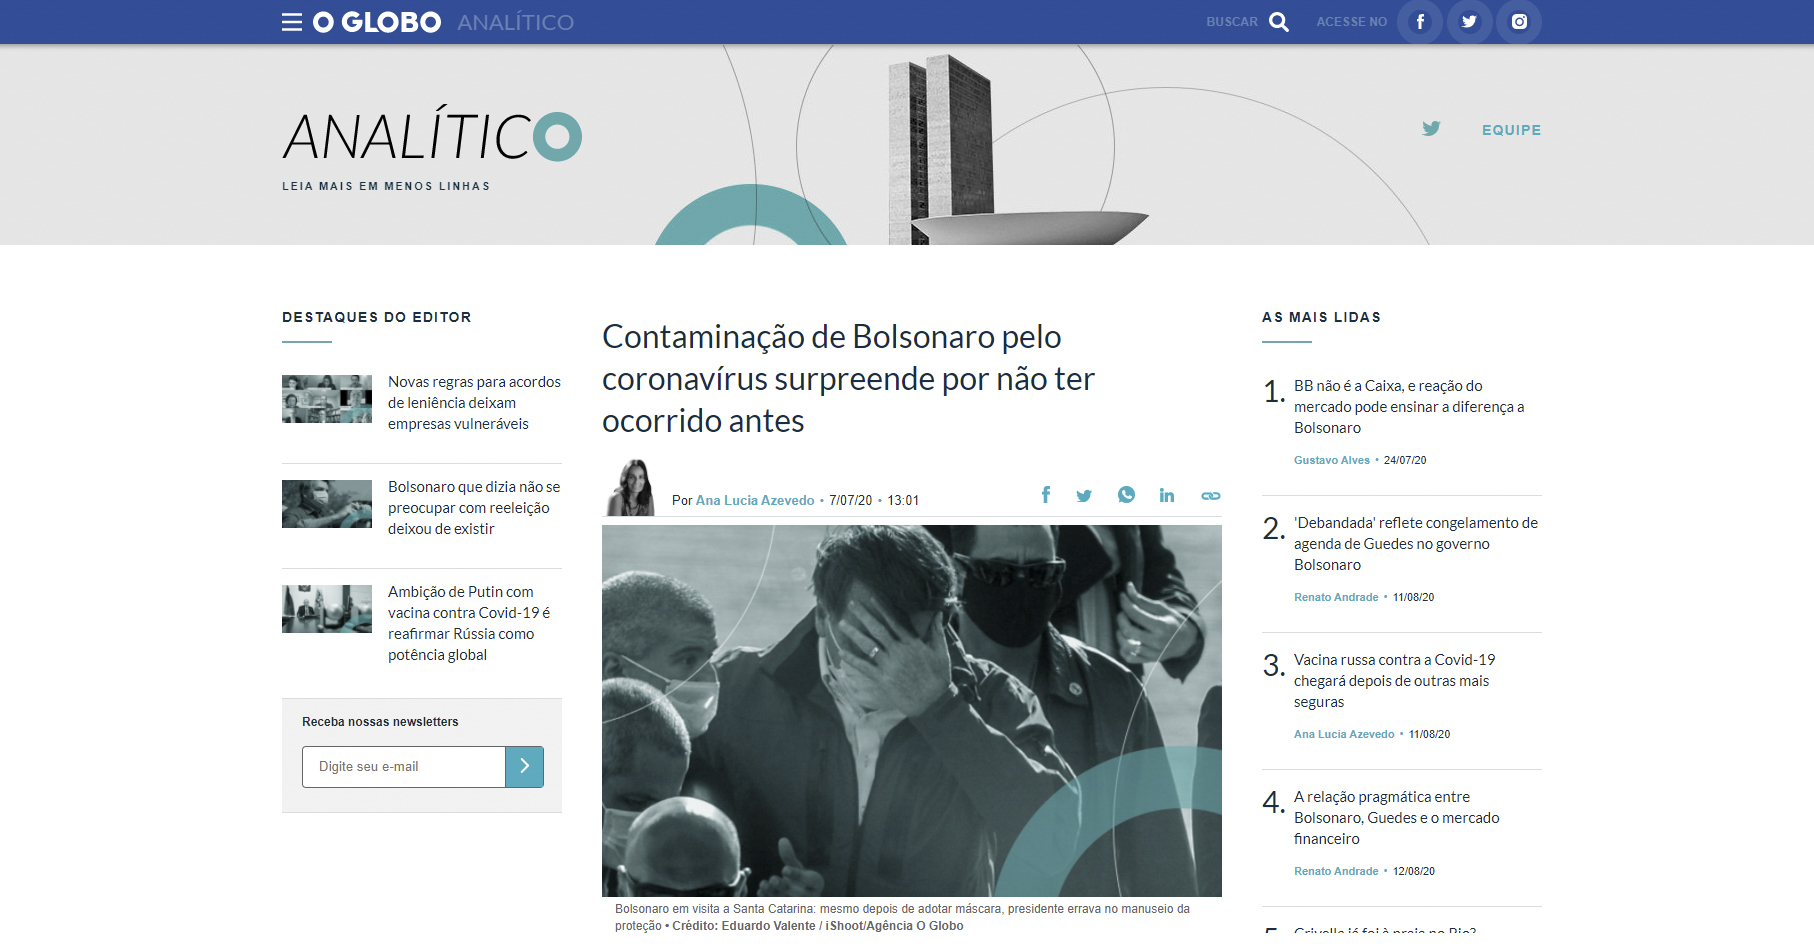Click the BUSCAR label

[x=1232, y=22]
